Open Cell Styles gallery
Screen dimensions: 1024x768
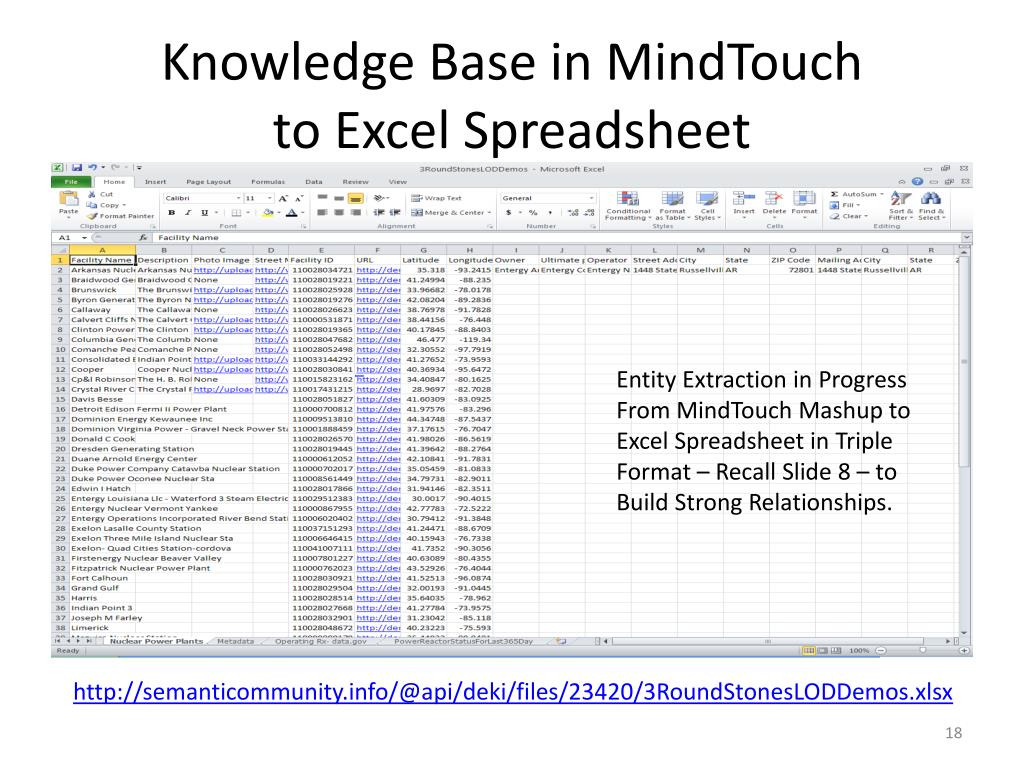tap(707, 206)
